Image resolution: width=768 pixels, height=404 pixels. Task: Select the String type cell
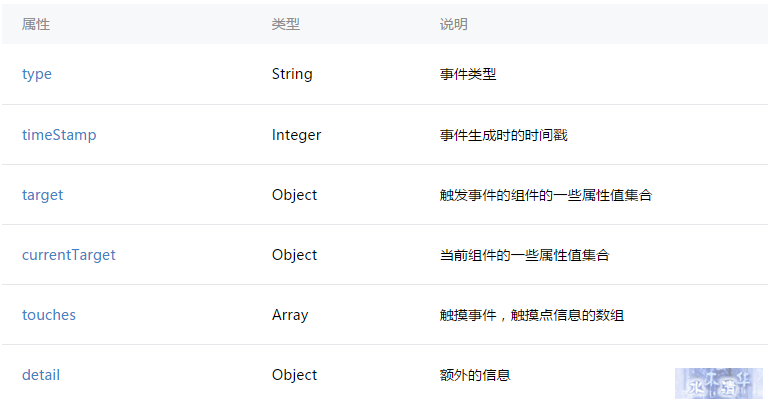tap(292, 74)
